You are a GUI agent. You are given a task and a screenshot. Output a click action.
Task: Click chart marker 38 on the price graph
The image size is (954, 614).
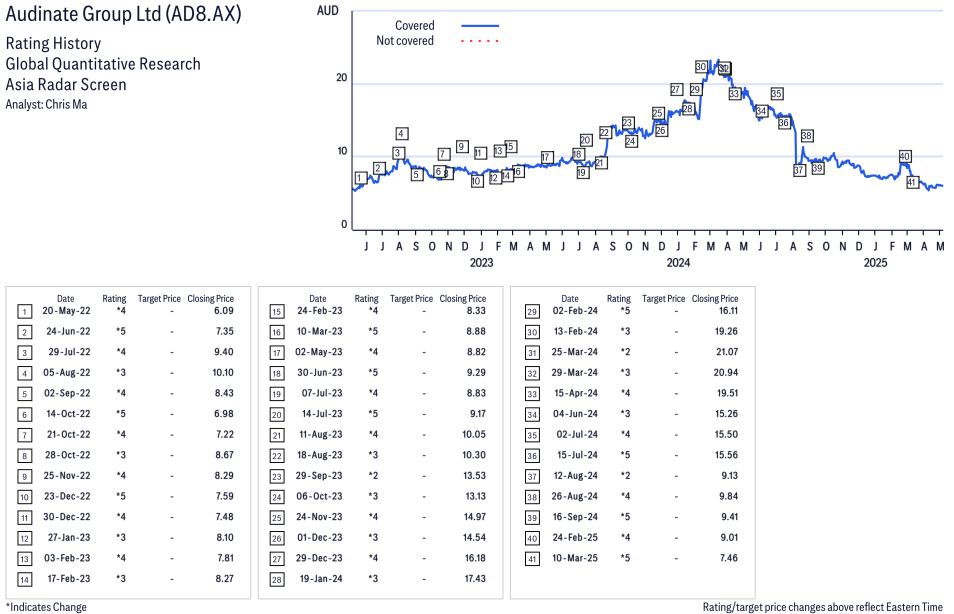(x=807, y=136)
